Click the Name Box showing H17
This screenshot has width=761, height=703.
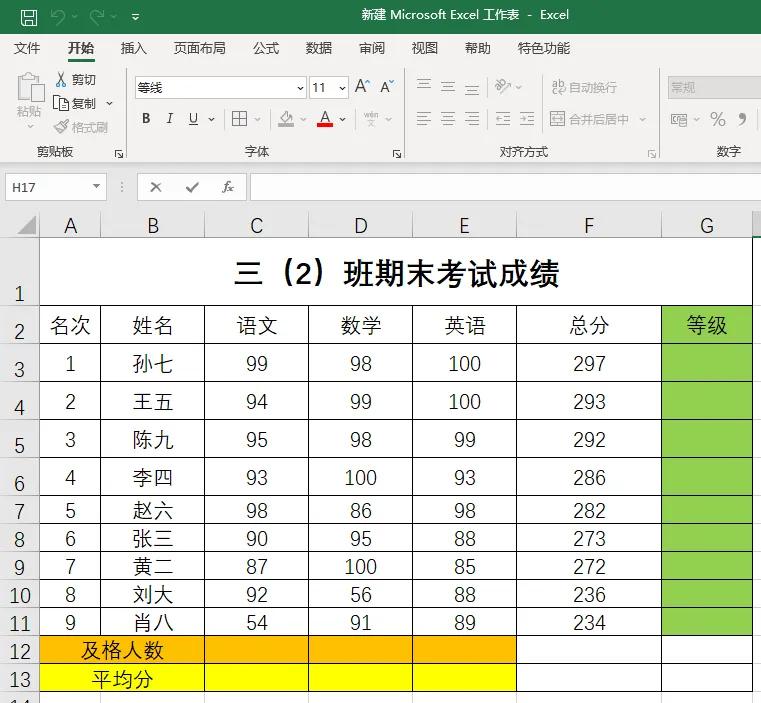56,187
